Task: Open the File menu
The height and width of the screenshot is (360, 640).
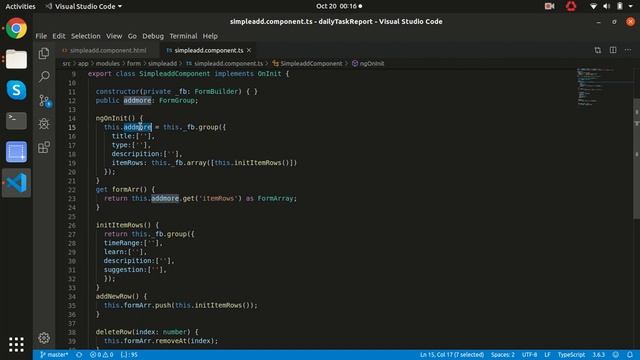Action: (x=41, y=36)
